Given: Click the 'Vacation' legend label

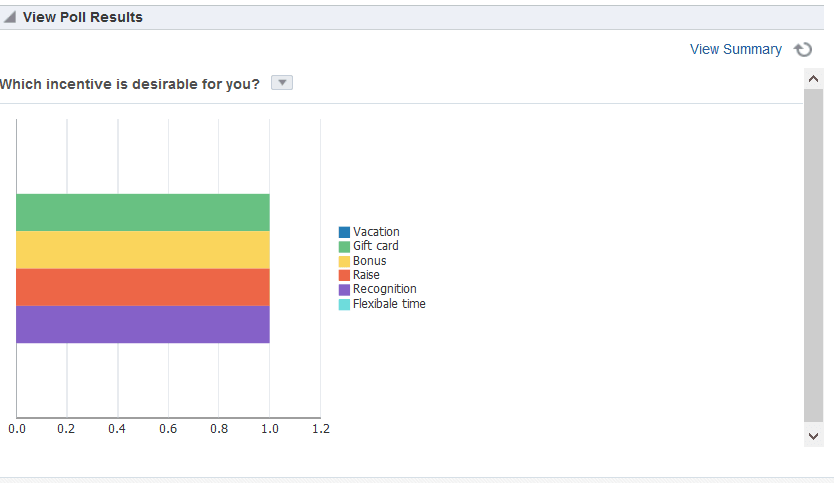Looking at the screenshot, I should pos(376,232).
